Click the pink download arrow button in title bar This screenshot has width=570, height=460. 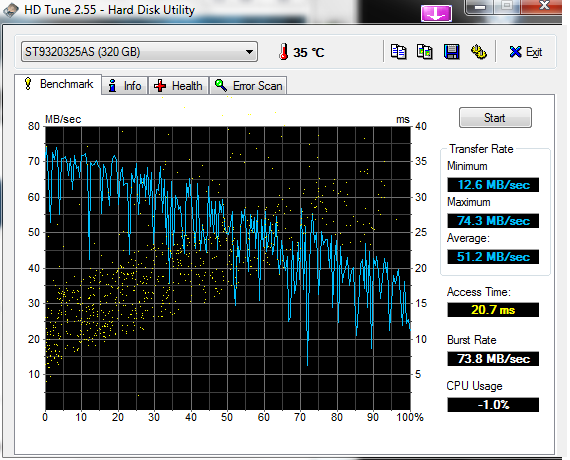[x=436, y=13]
